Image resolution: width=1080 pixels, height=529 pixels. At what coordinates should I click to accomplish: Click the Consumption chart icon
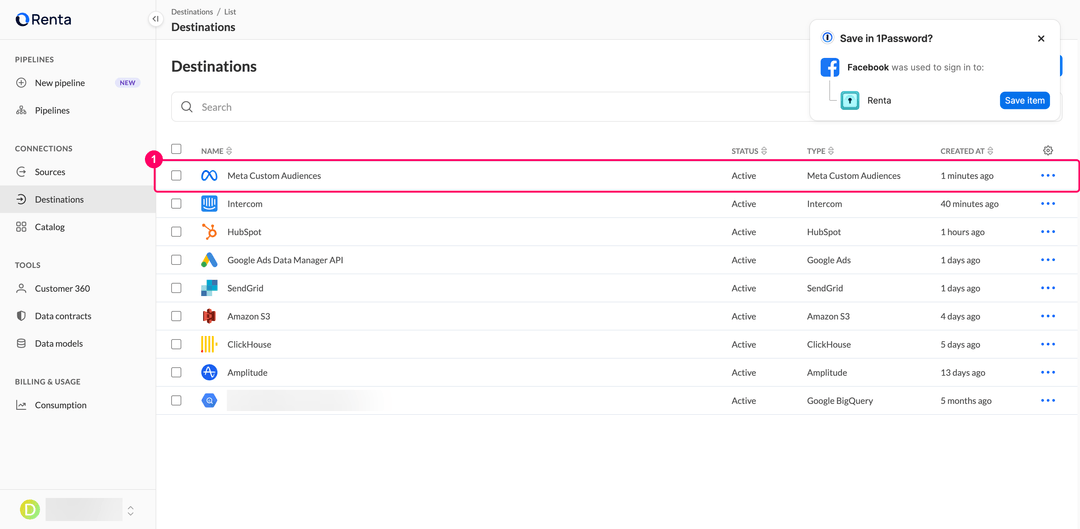click(x=21, y=405)
